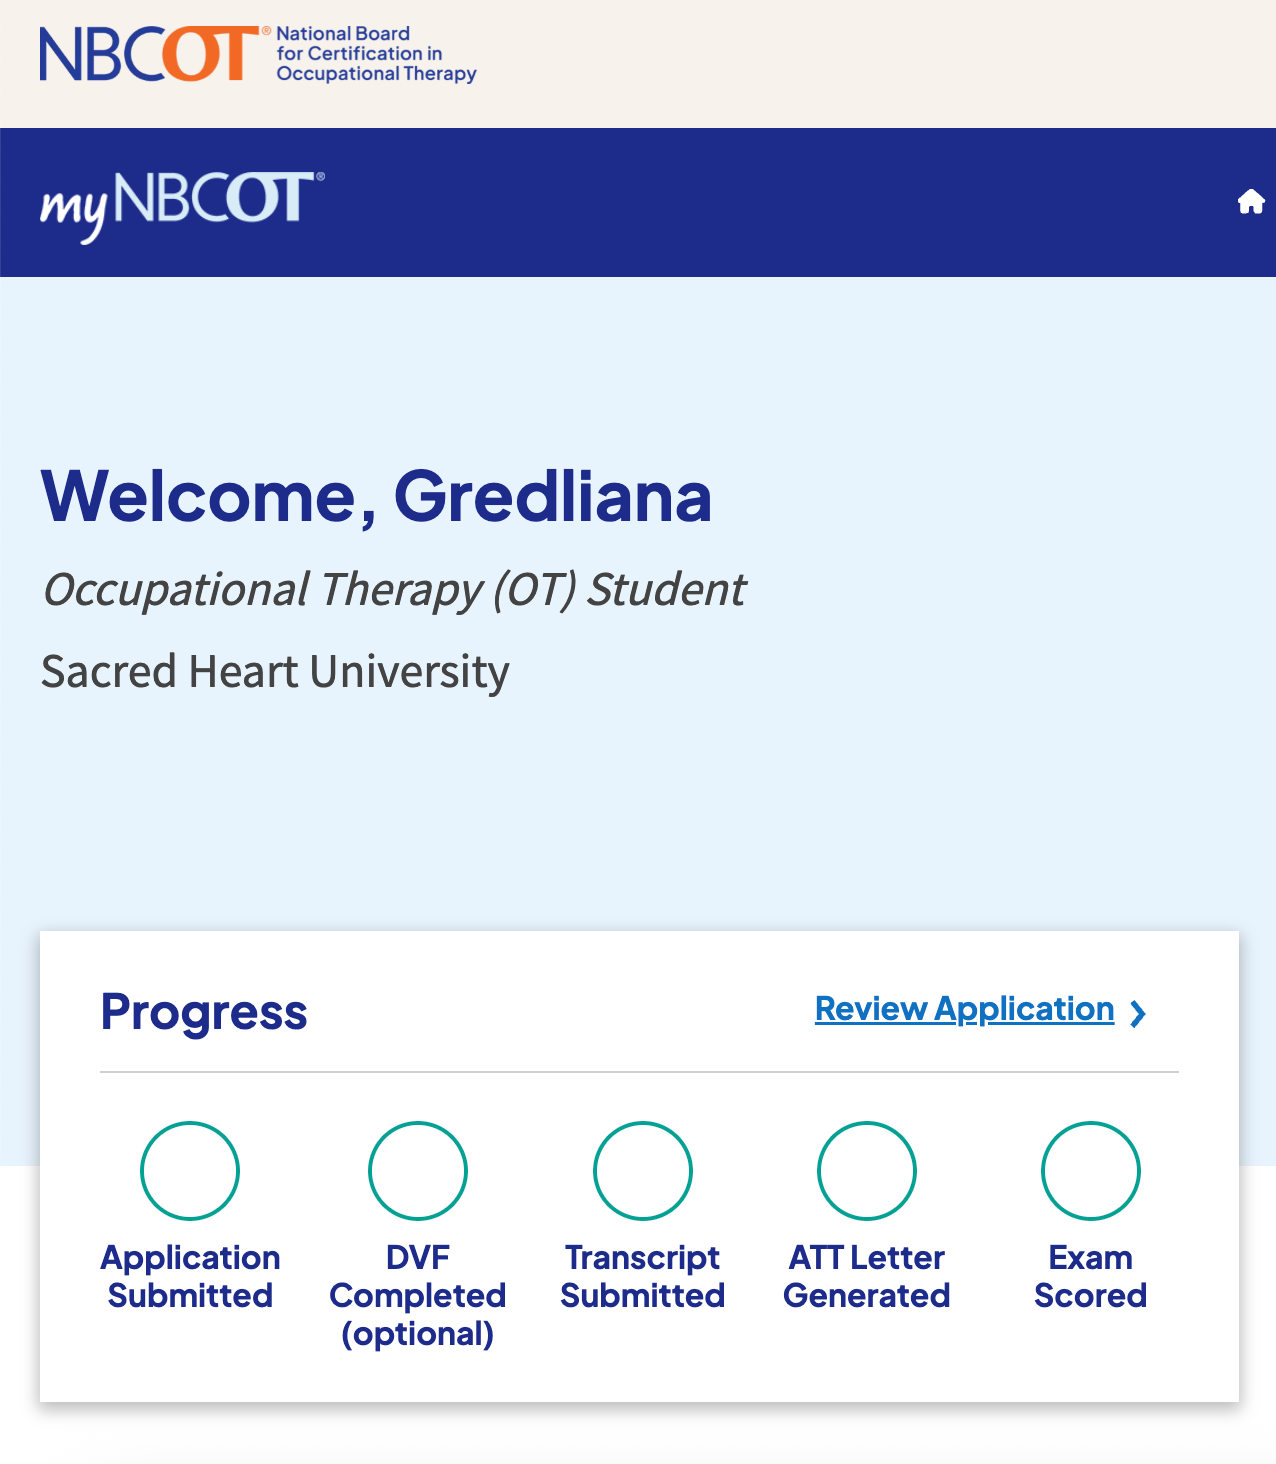Image resolution: width=1276 pixels, height=1464 pixels.
Task: Click the Application Submitted step label
Action: (x=190, y=1276)
